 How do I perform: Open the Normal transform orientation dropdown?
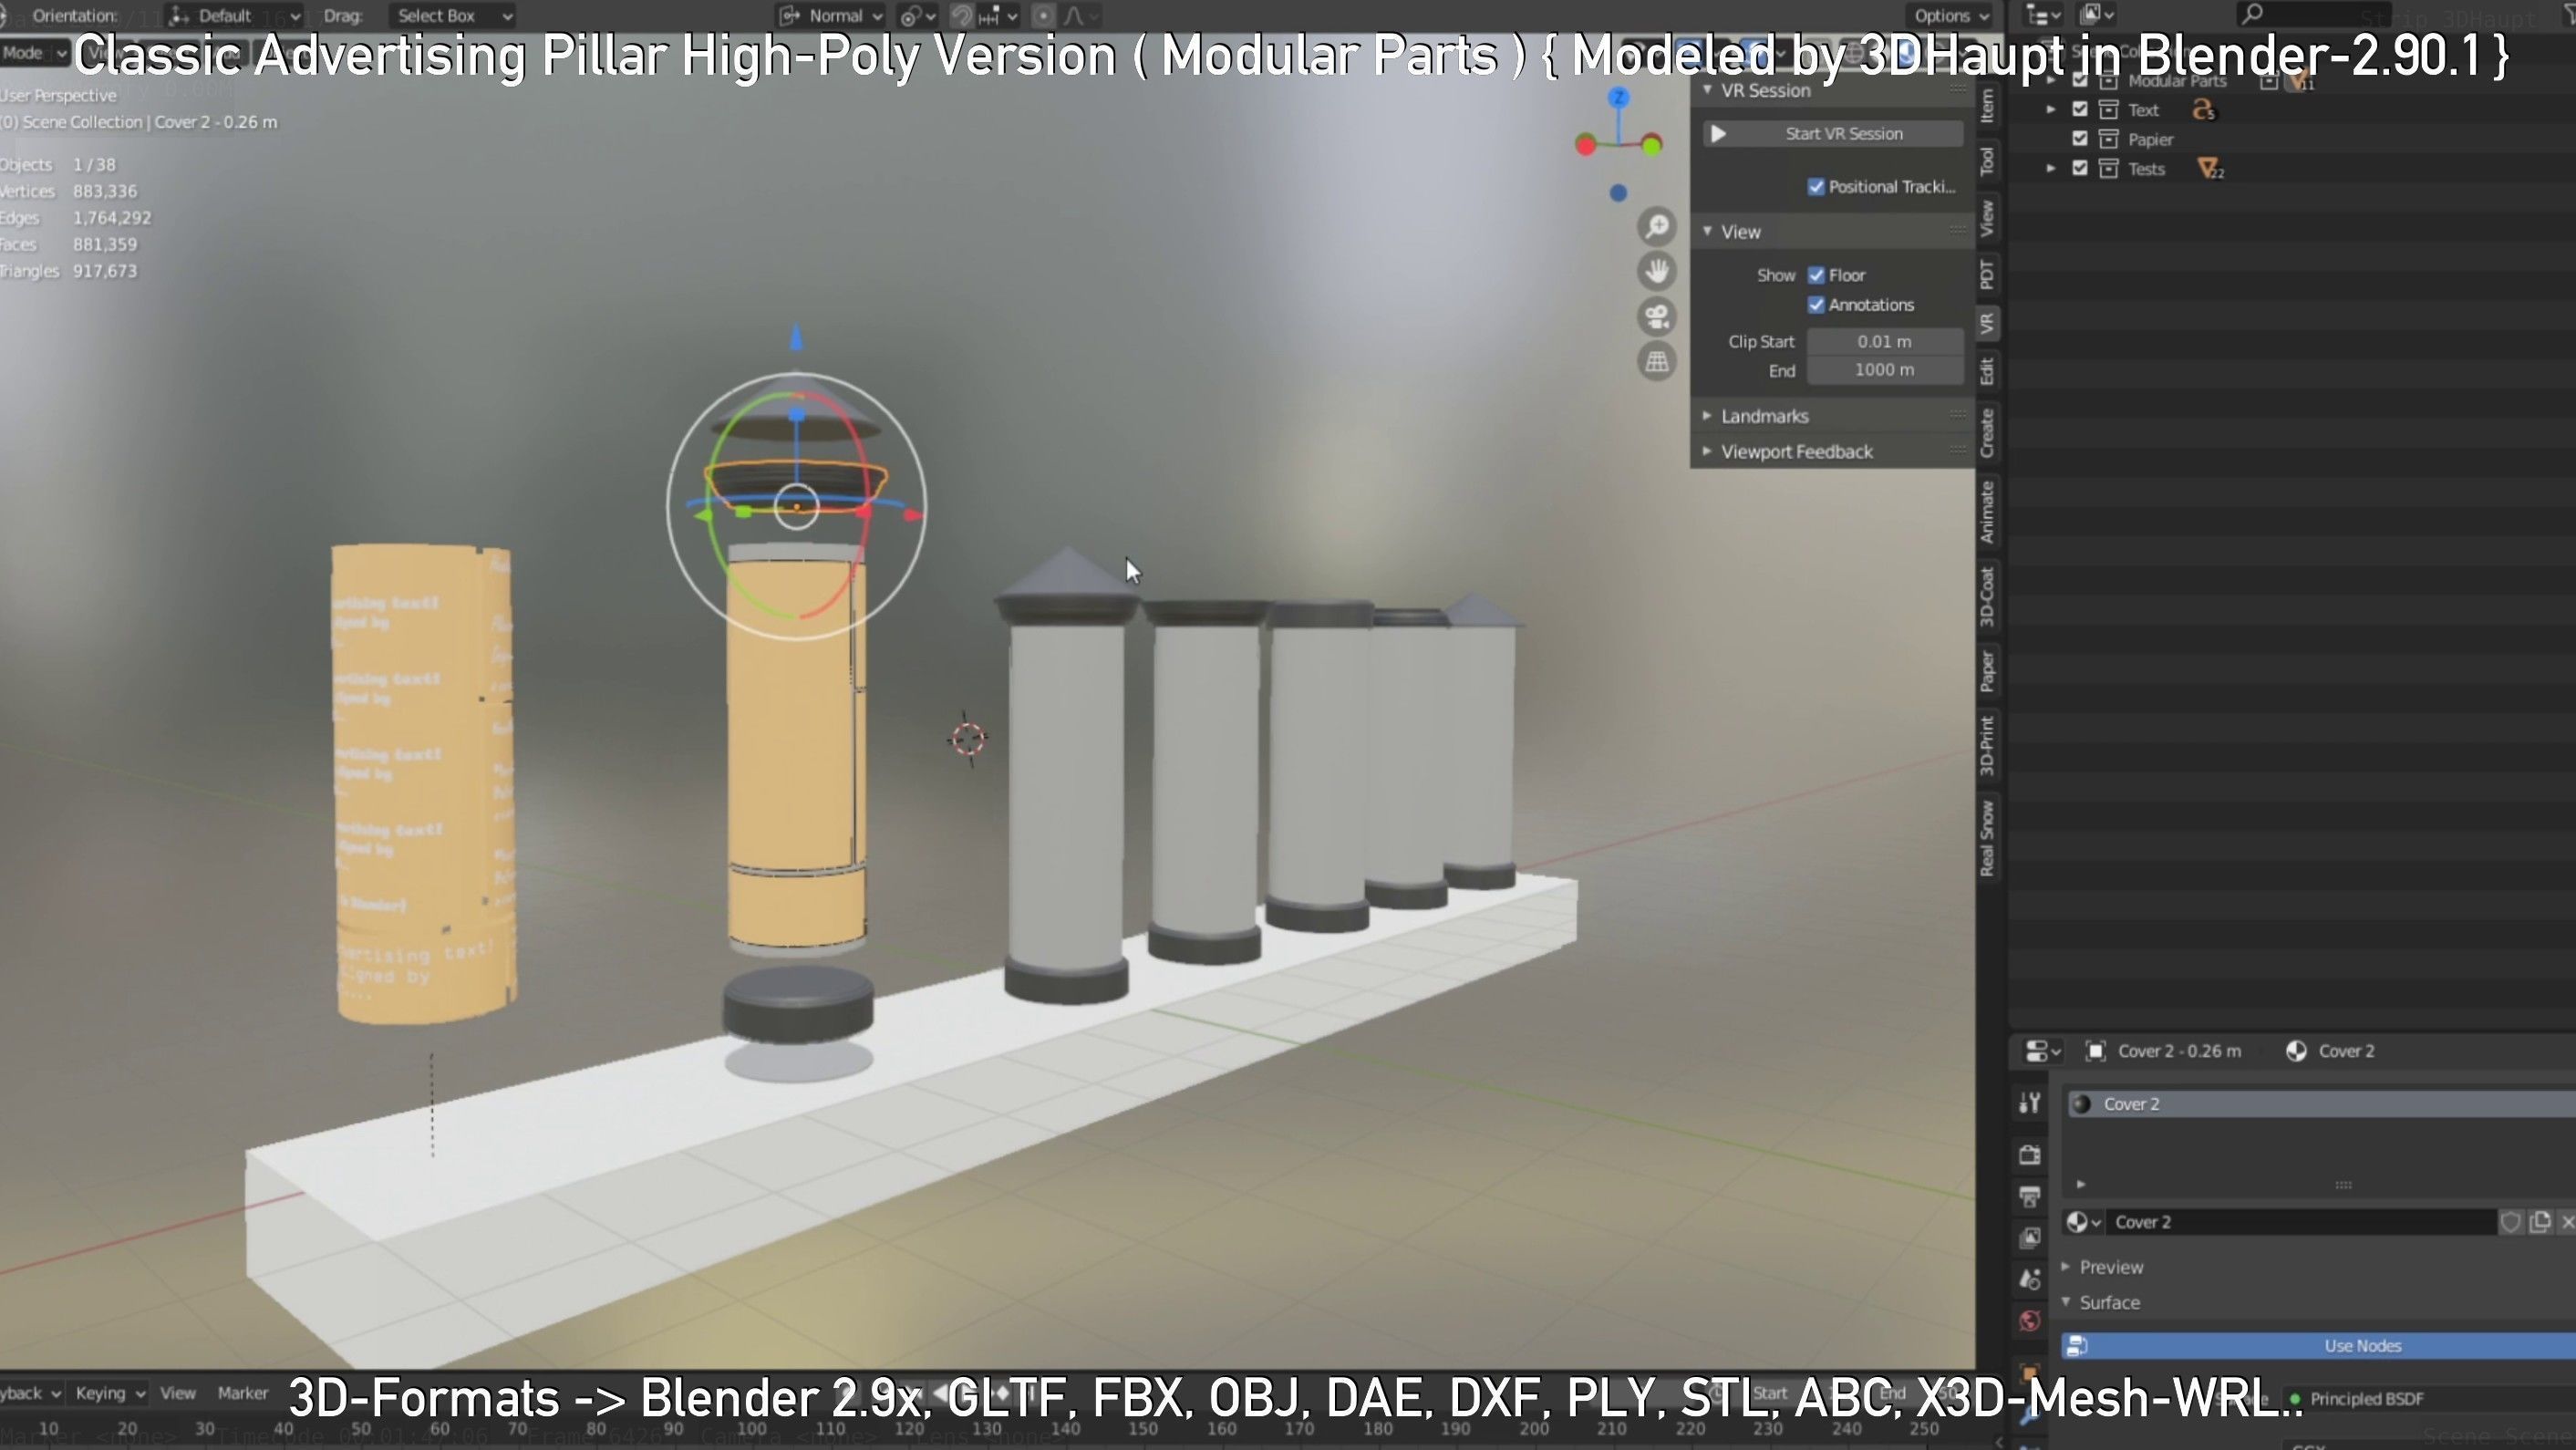click(831, 16)
